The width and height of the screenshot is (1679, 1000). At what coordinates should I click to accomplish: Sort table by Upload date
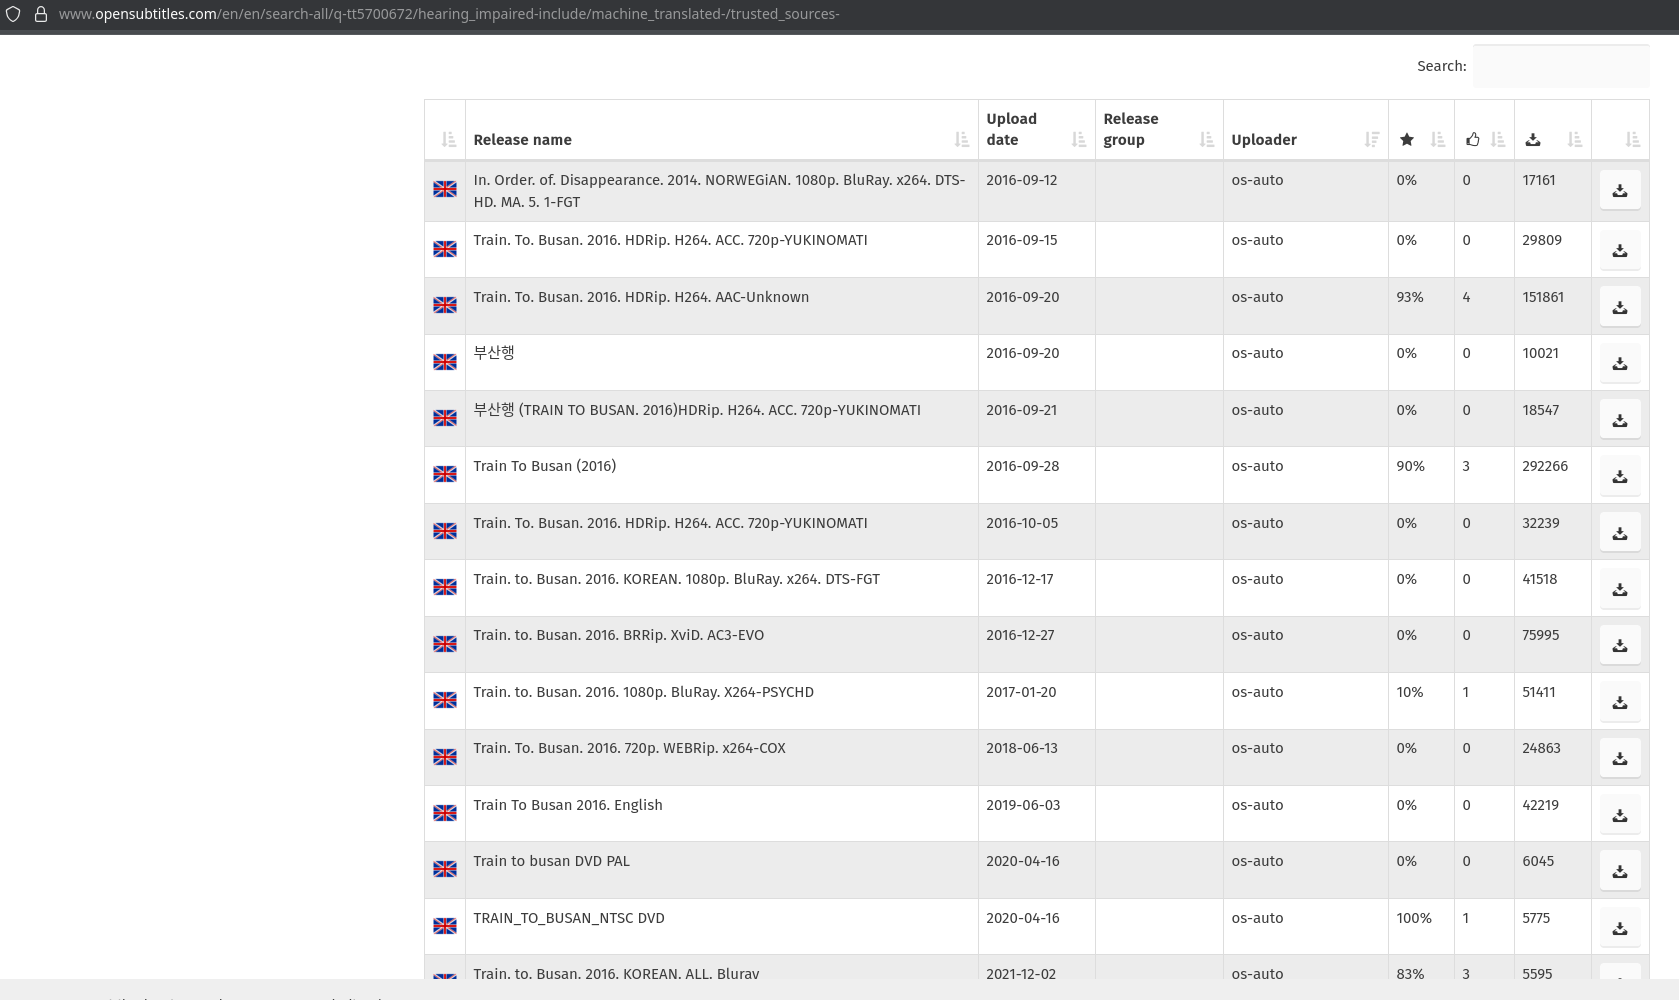pyautogui.click(x=1036, y=130)
